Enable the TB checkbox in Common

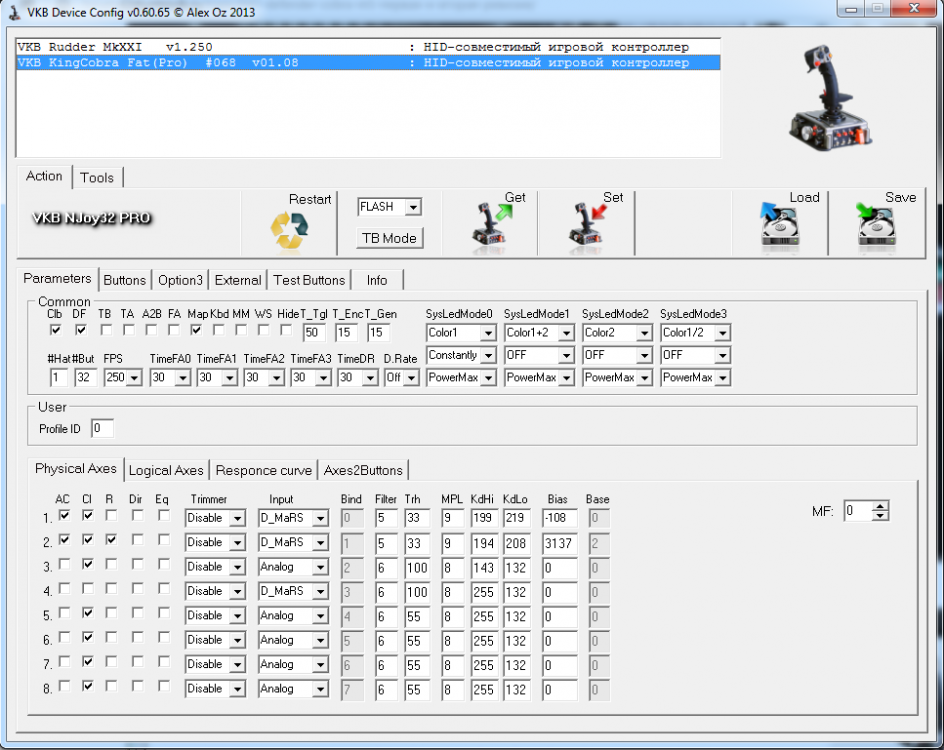tap(104, 329)
